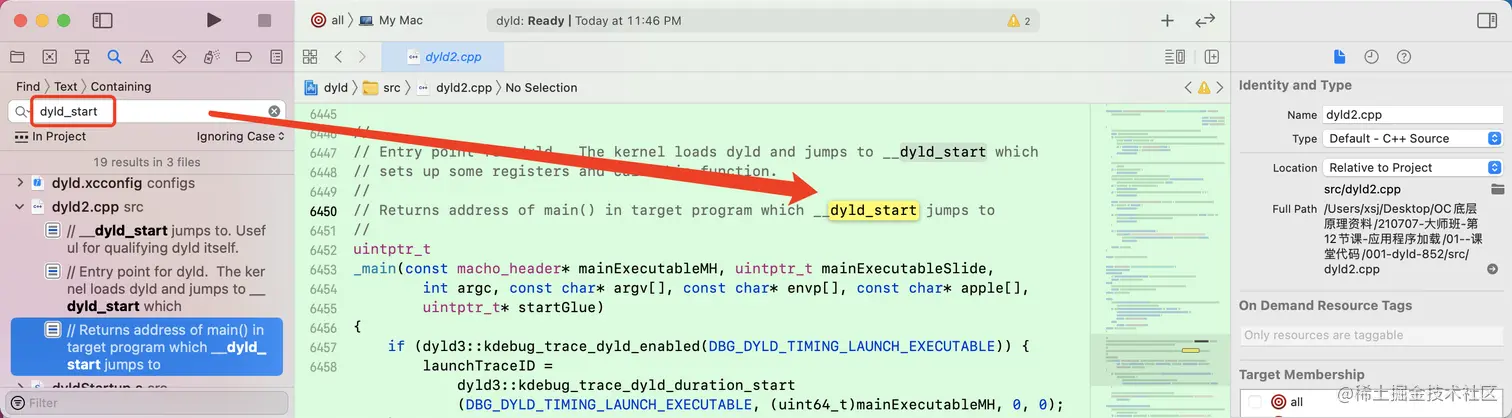
Task: Reveal full path in Finder arrow
Action: click(x=1493, y=269)
